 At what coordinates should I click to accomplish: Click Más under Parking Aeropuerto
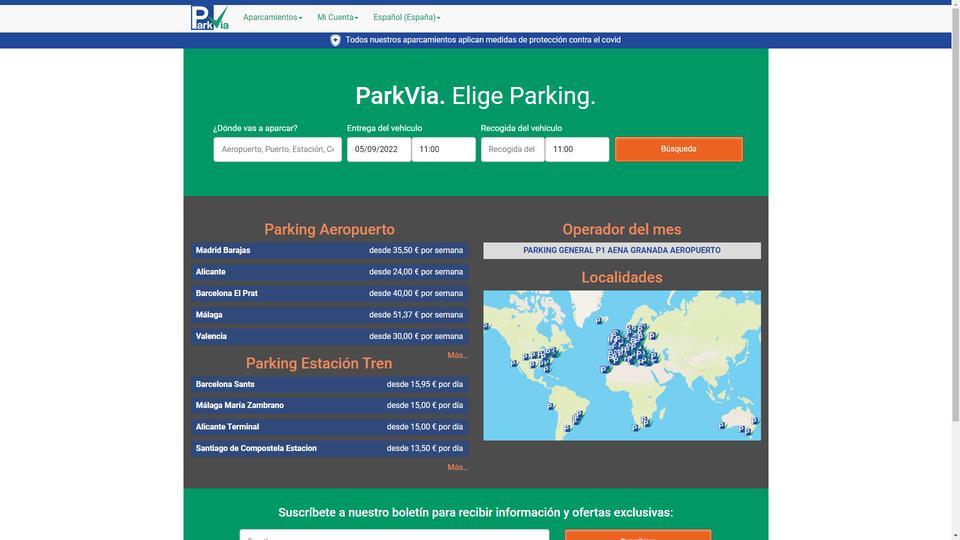coord(457,355)
